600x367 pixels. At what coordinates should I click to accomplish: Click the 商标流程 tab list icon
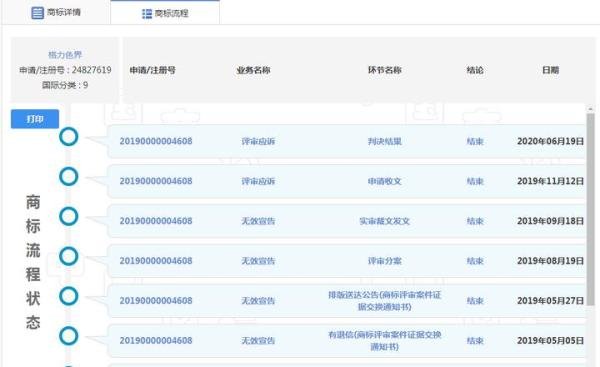click(x=147, y=14)
